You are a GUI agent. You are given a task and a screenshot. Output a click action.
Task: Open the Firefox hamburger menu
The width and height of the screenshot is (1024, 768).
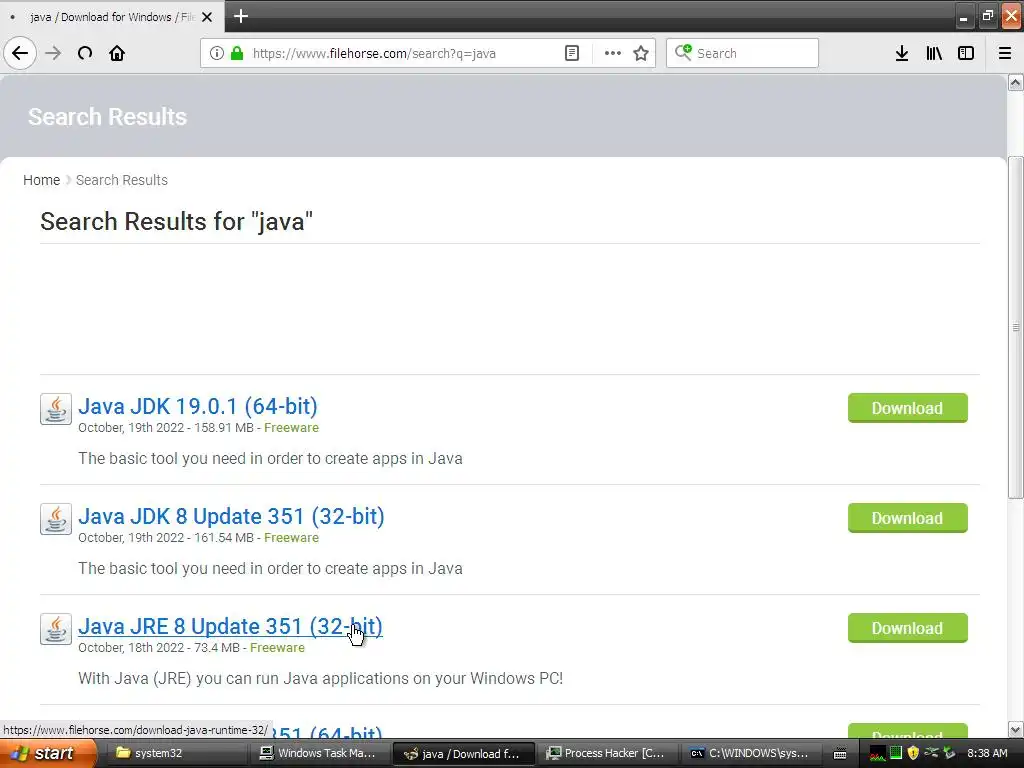click(x=1005, y=53)
